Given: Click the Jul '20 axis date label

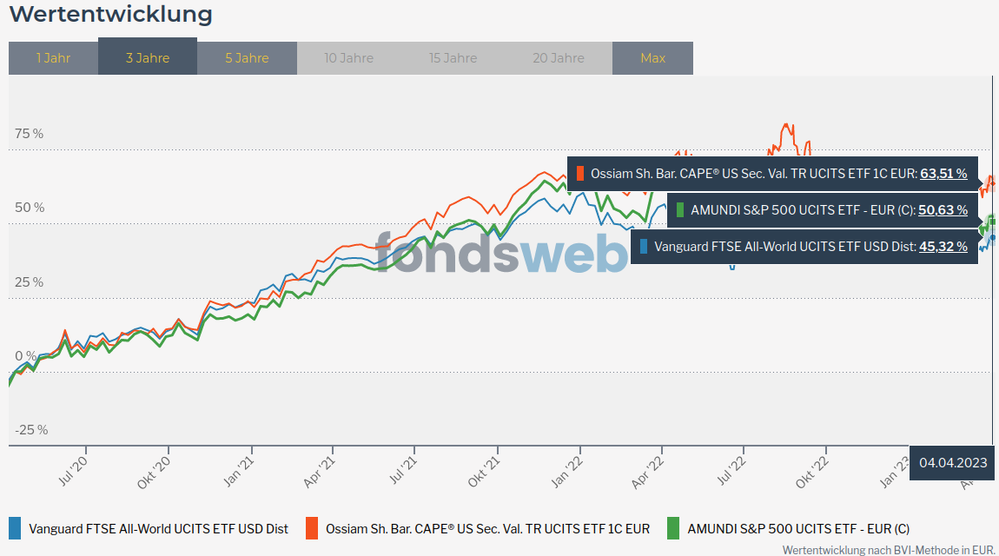Looking at the screenshot, I should (x=73, y=471).
